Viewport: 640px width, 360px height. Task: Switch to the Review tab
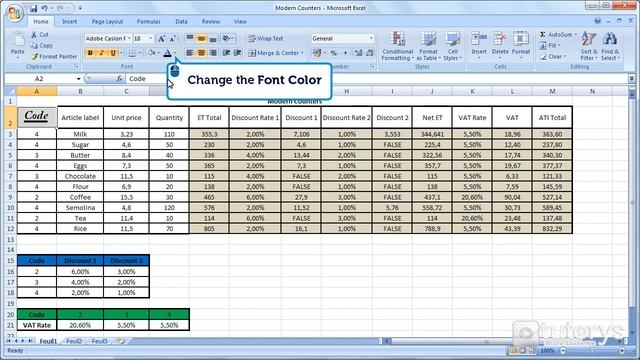click(211, 22)
